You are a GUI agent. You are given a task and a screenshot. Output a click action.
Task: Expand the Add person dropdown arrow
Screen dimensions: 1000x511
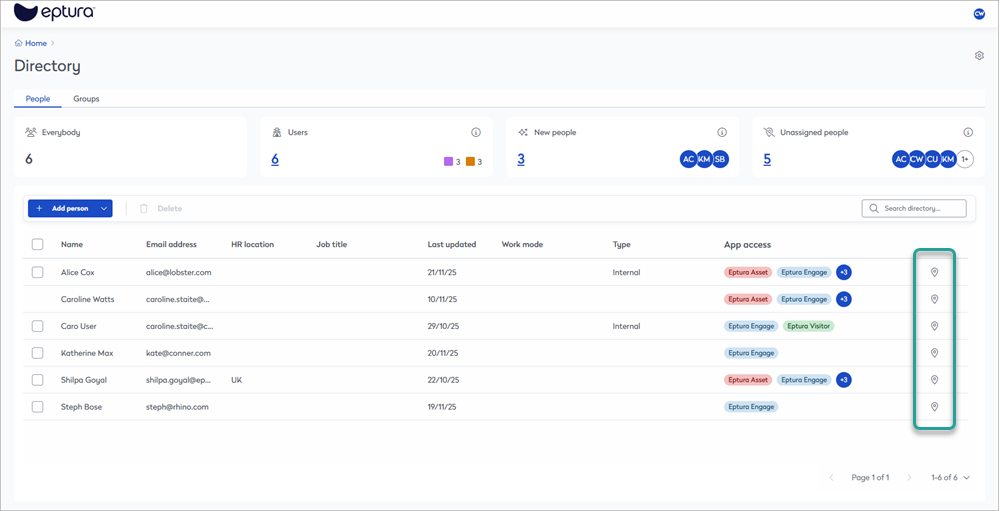[104, 208]
